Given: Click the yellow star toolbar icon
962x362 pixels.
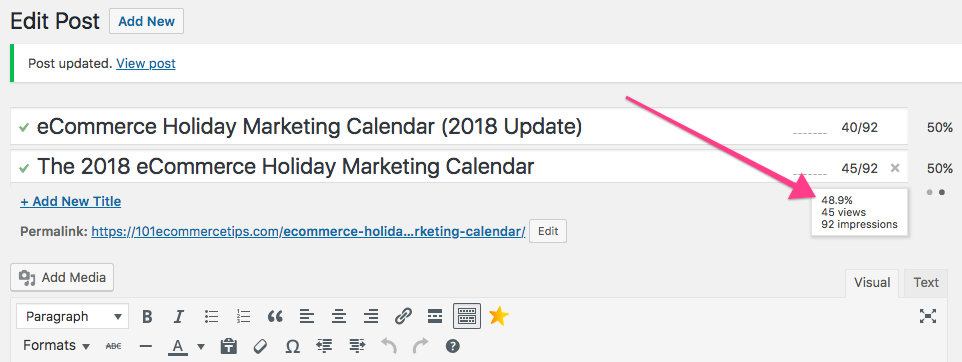Looking at the screenshot, I should (499, 316).
